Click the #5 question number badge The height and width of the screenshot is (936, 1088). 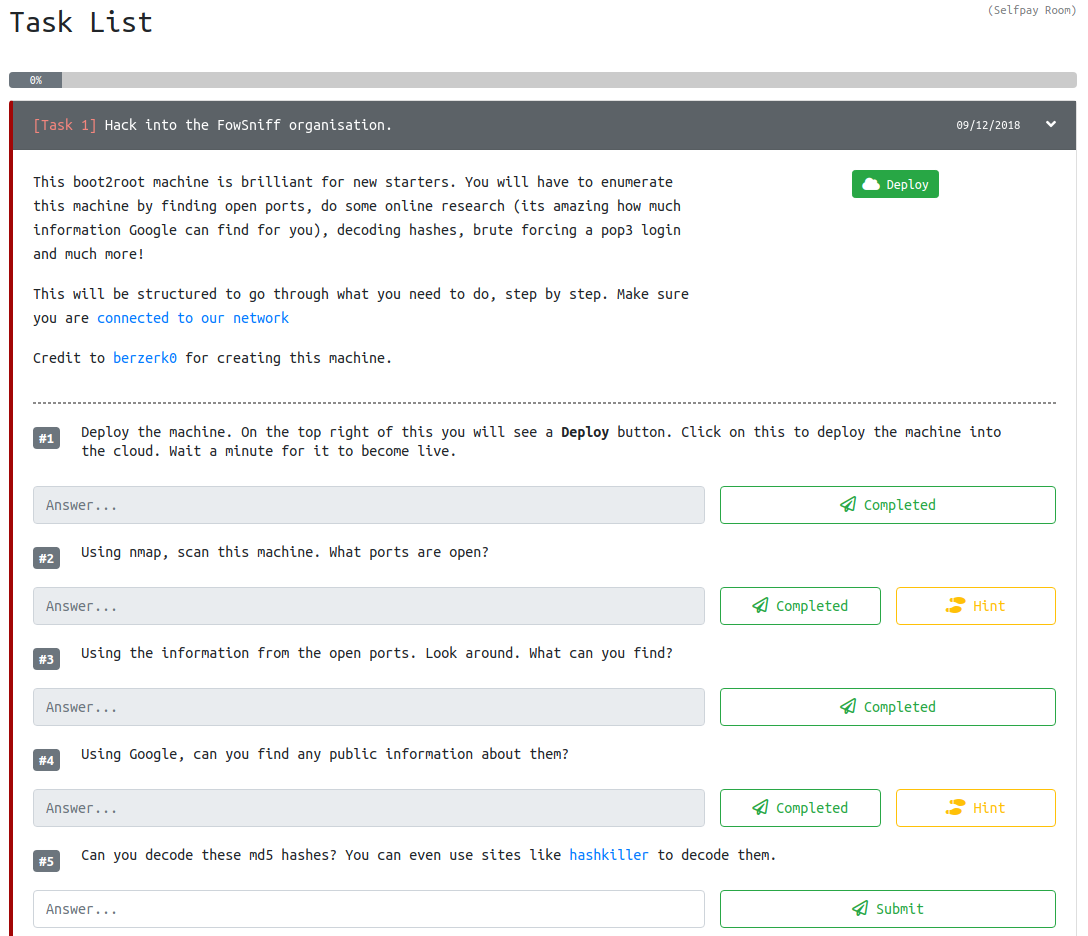[x=46, y=861]
